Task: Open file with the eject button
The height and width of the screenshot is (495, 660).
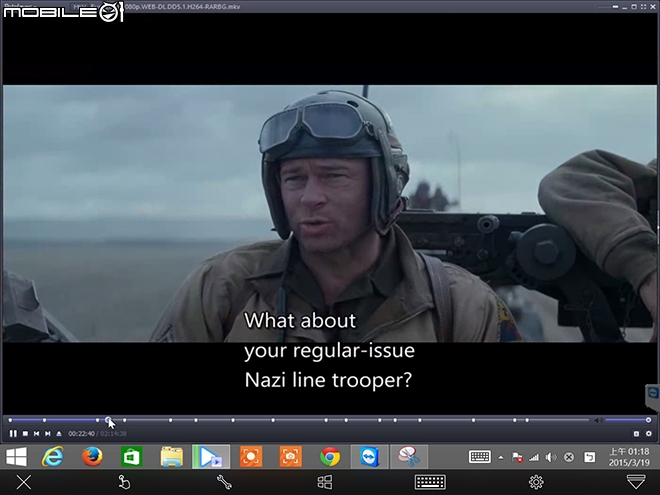Action: tap(59, 433)
